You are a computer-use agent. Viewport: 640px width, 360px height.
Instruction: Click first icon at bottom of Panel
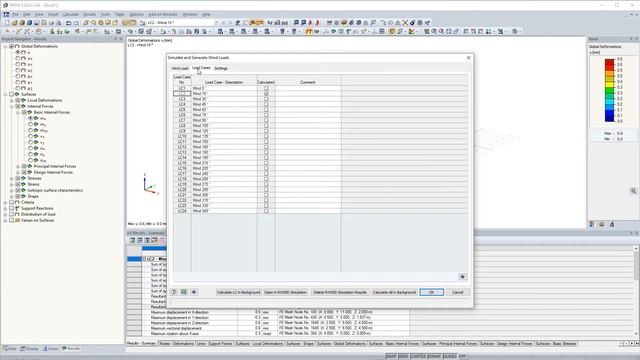592,224
